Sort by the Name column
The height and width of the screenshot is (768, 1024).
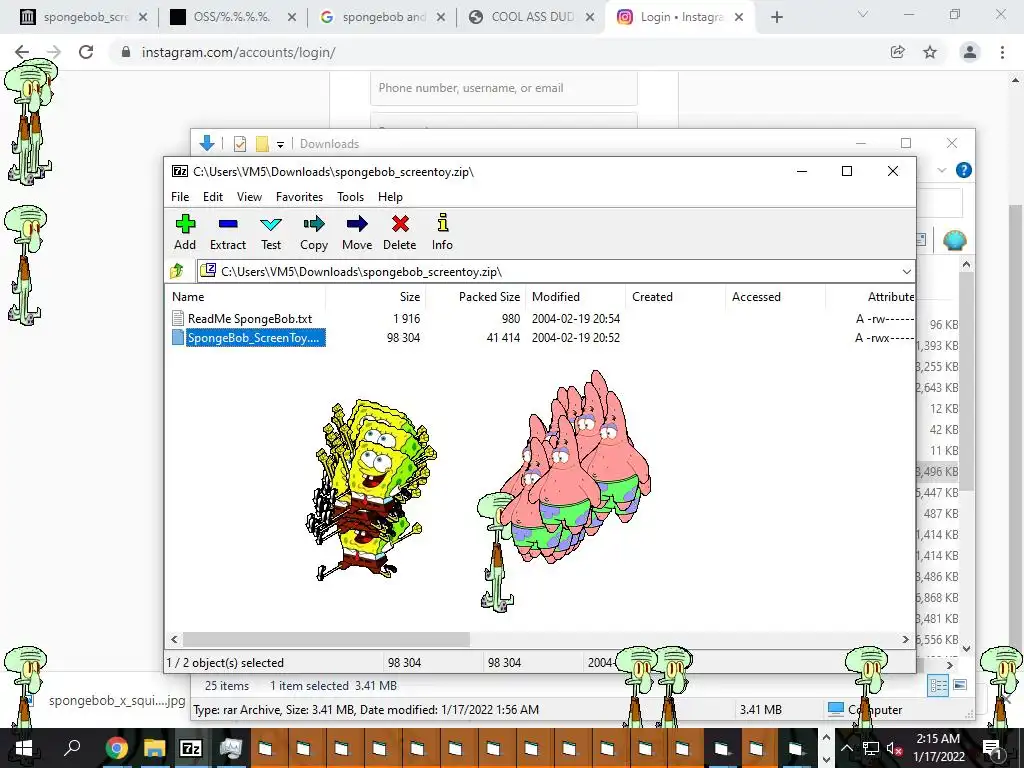coord(246,296)
